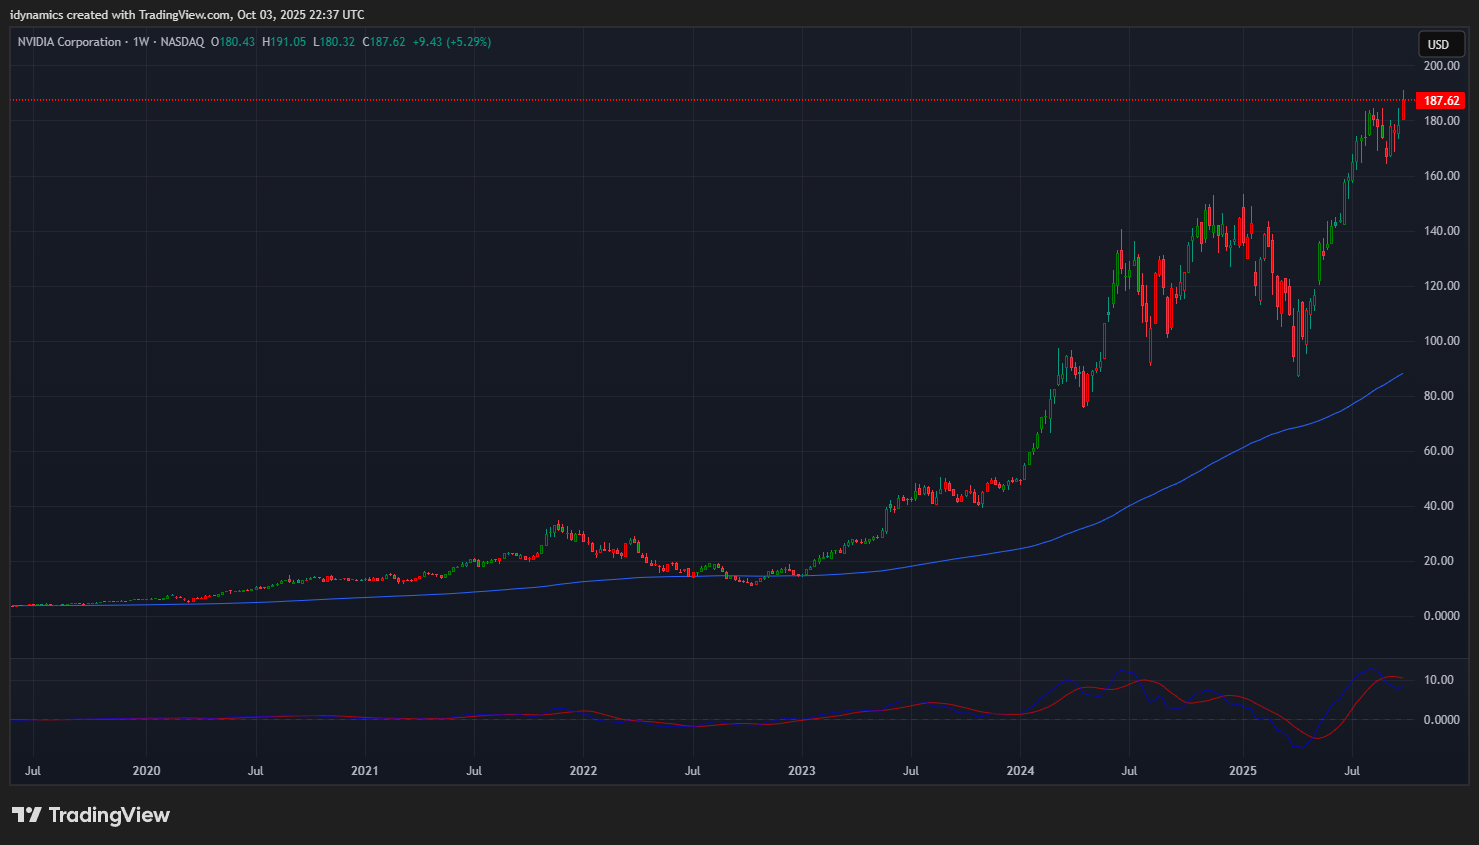Select the 2022 marker on the time axis
Image resolution: width=1479 pixels, height=845 pixels.
pyautogui.click(x=583, y=771)
